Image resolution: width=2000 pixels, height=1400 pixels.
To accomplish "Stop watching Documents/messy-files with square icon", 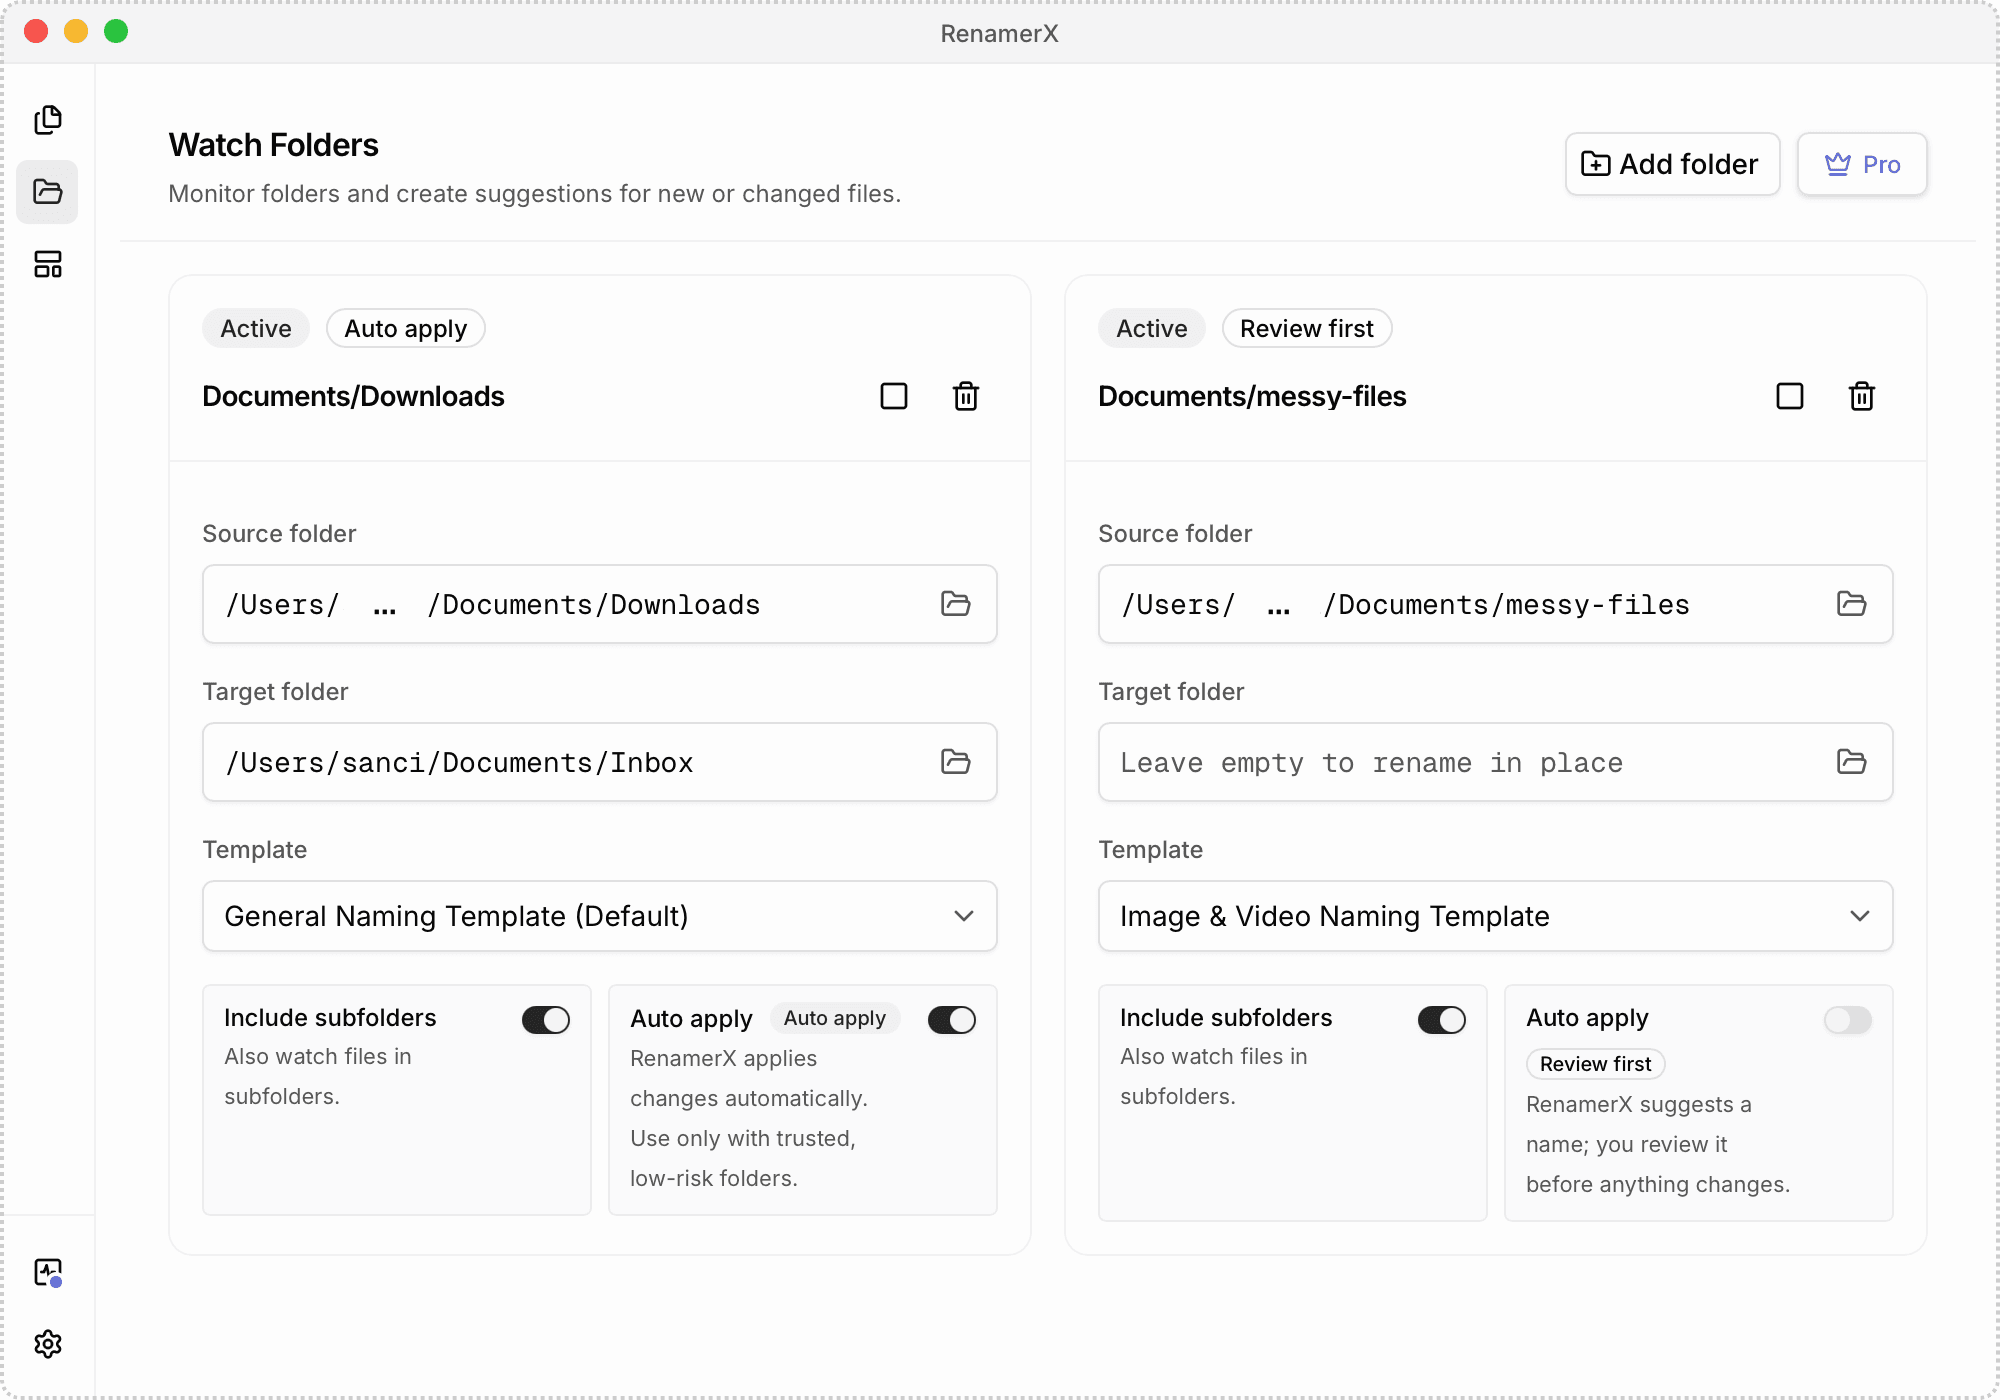I will click(1790, 396).
